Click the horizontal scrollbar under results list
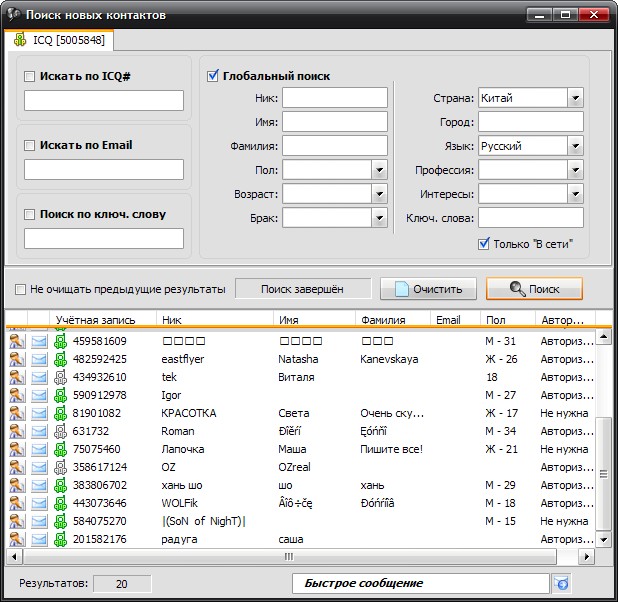 (x=288, y=556)
